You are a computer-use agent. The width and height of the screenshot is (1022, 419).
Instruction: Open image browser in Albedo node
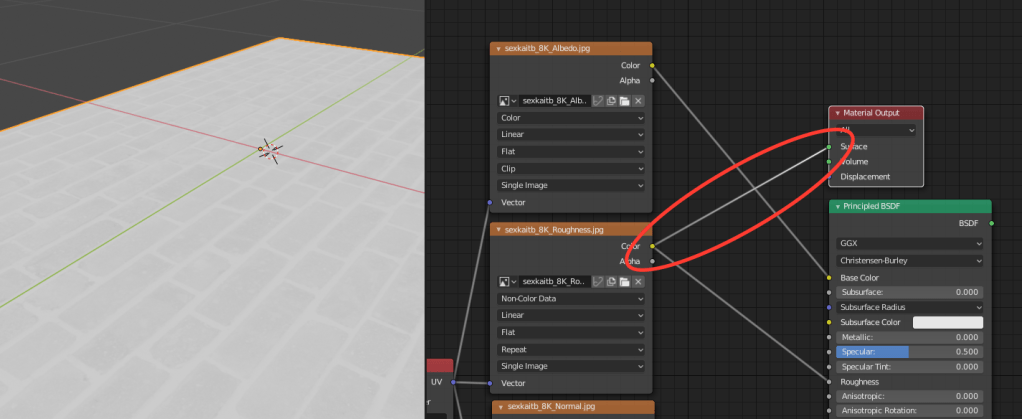[x=505, y=101]
